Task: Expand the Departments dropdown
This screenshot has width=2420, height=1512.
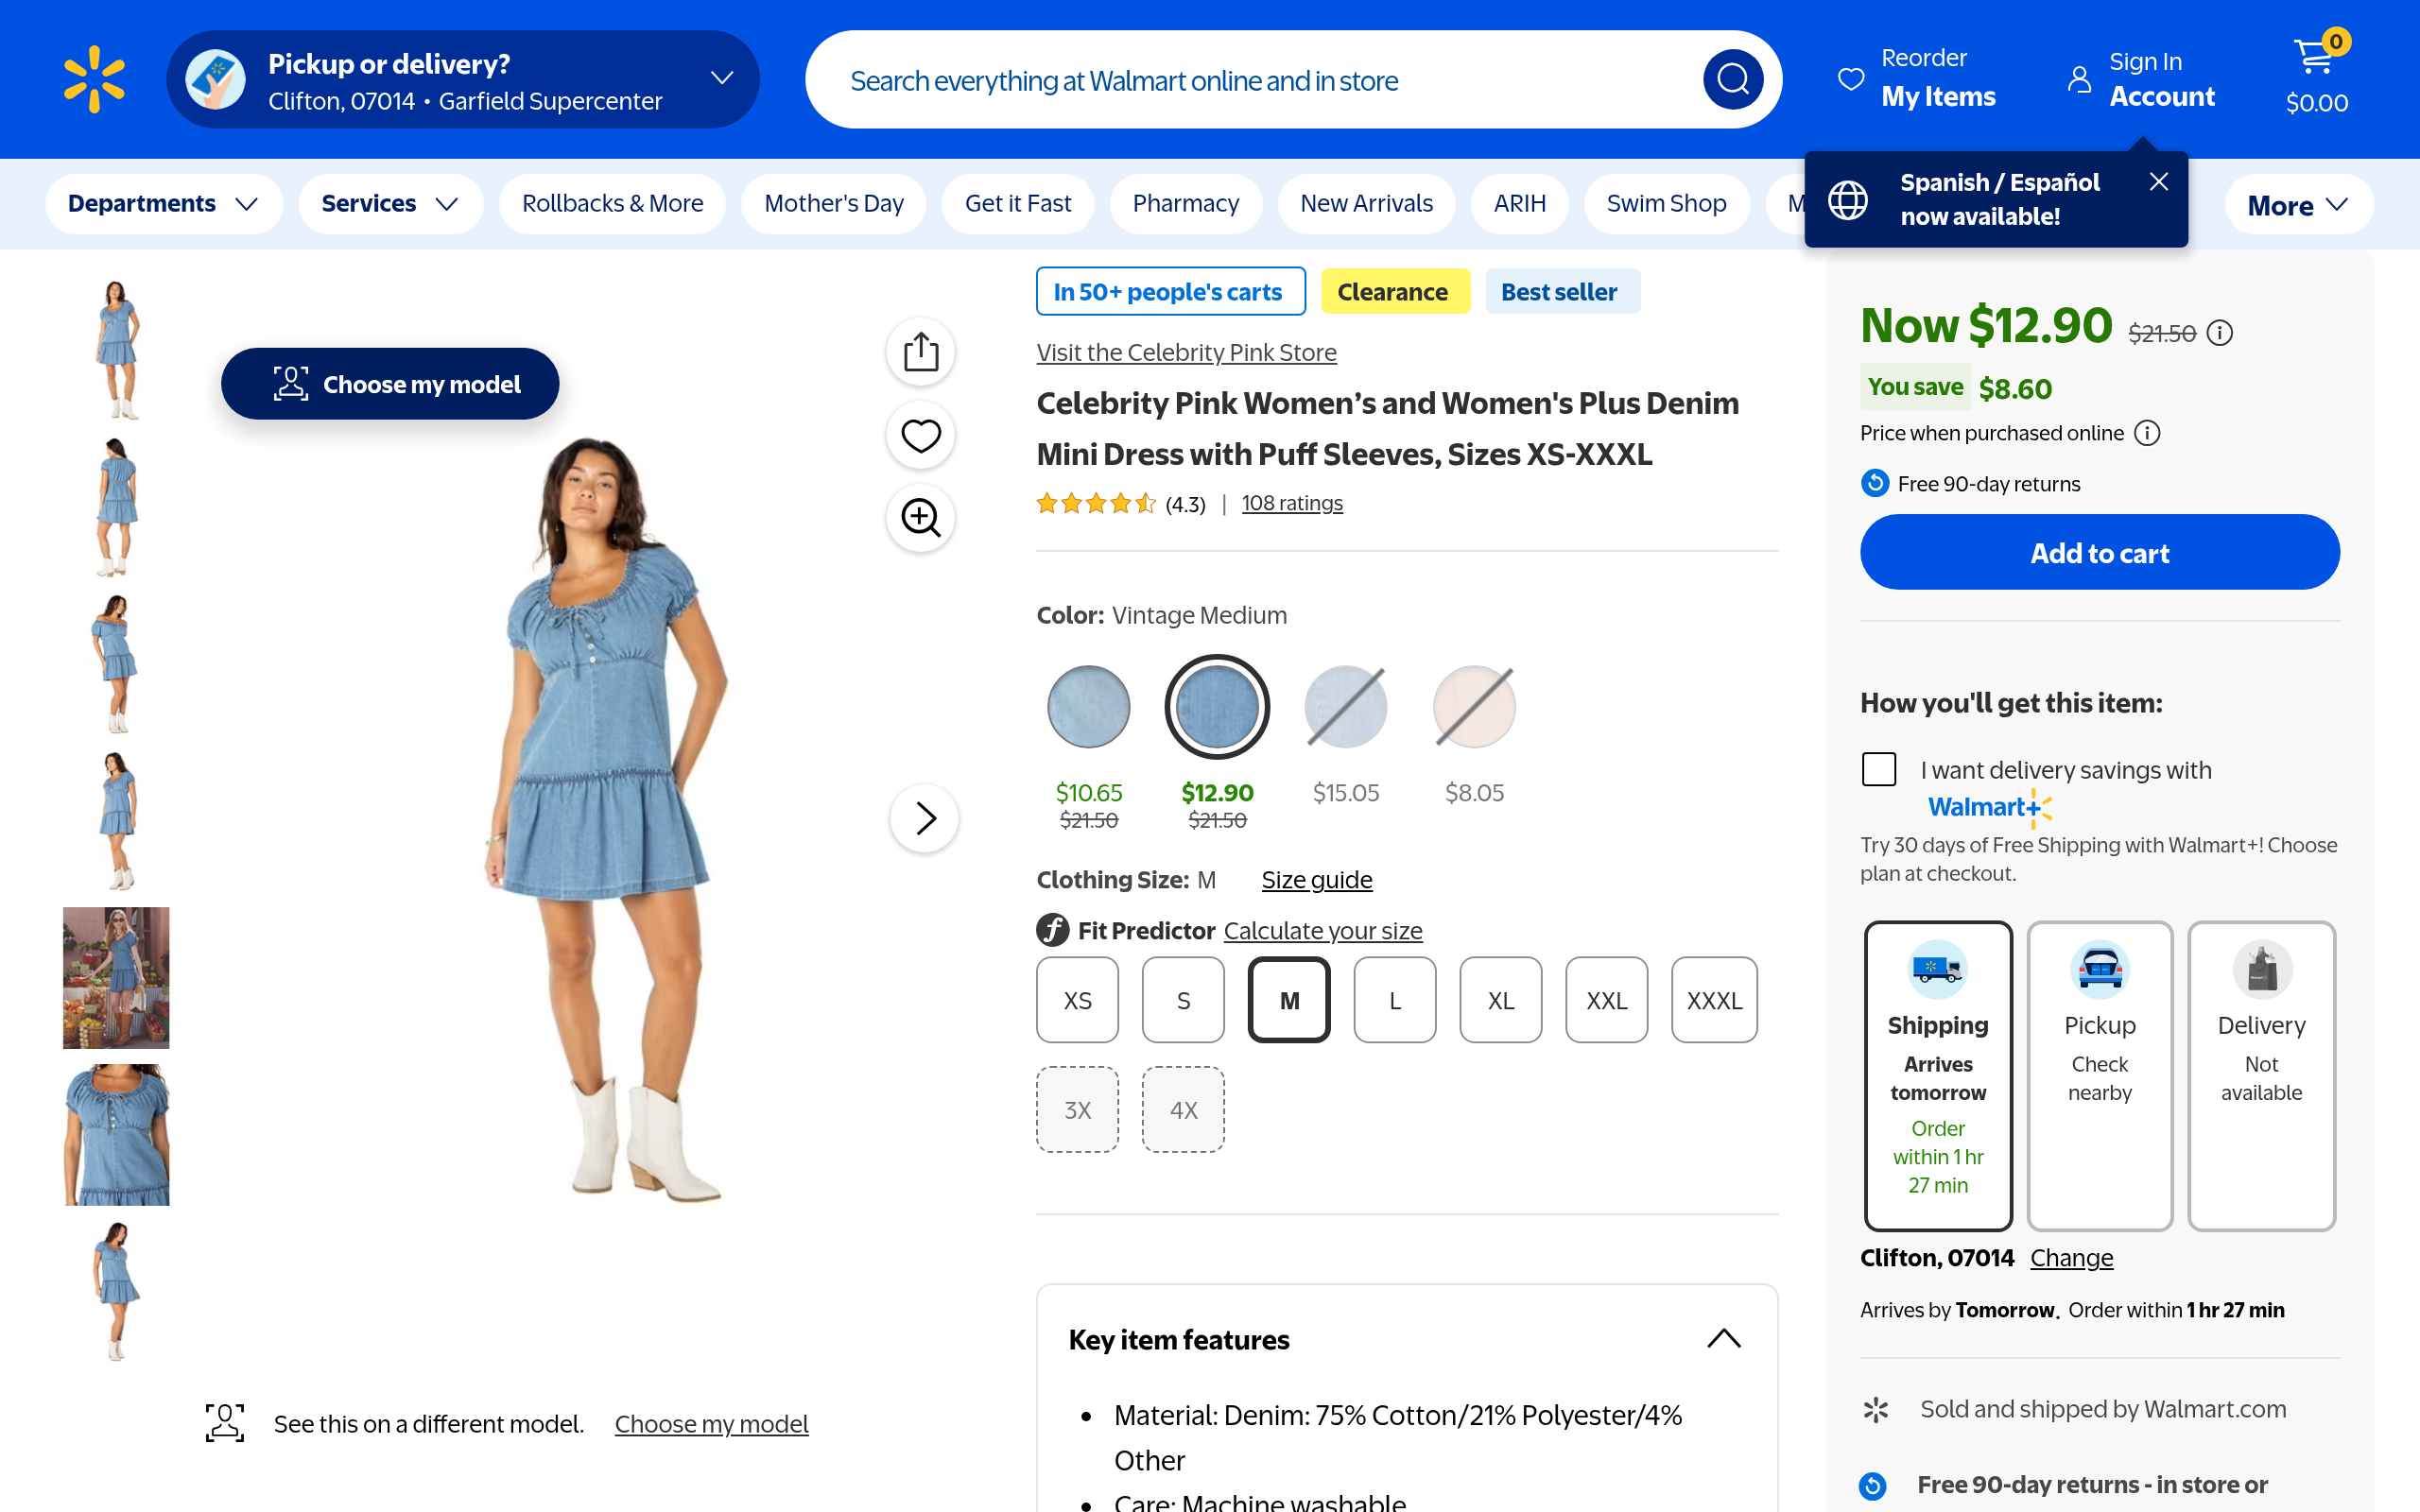Action: click(163, 204)
